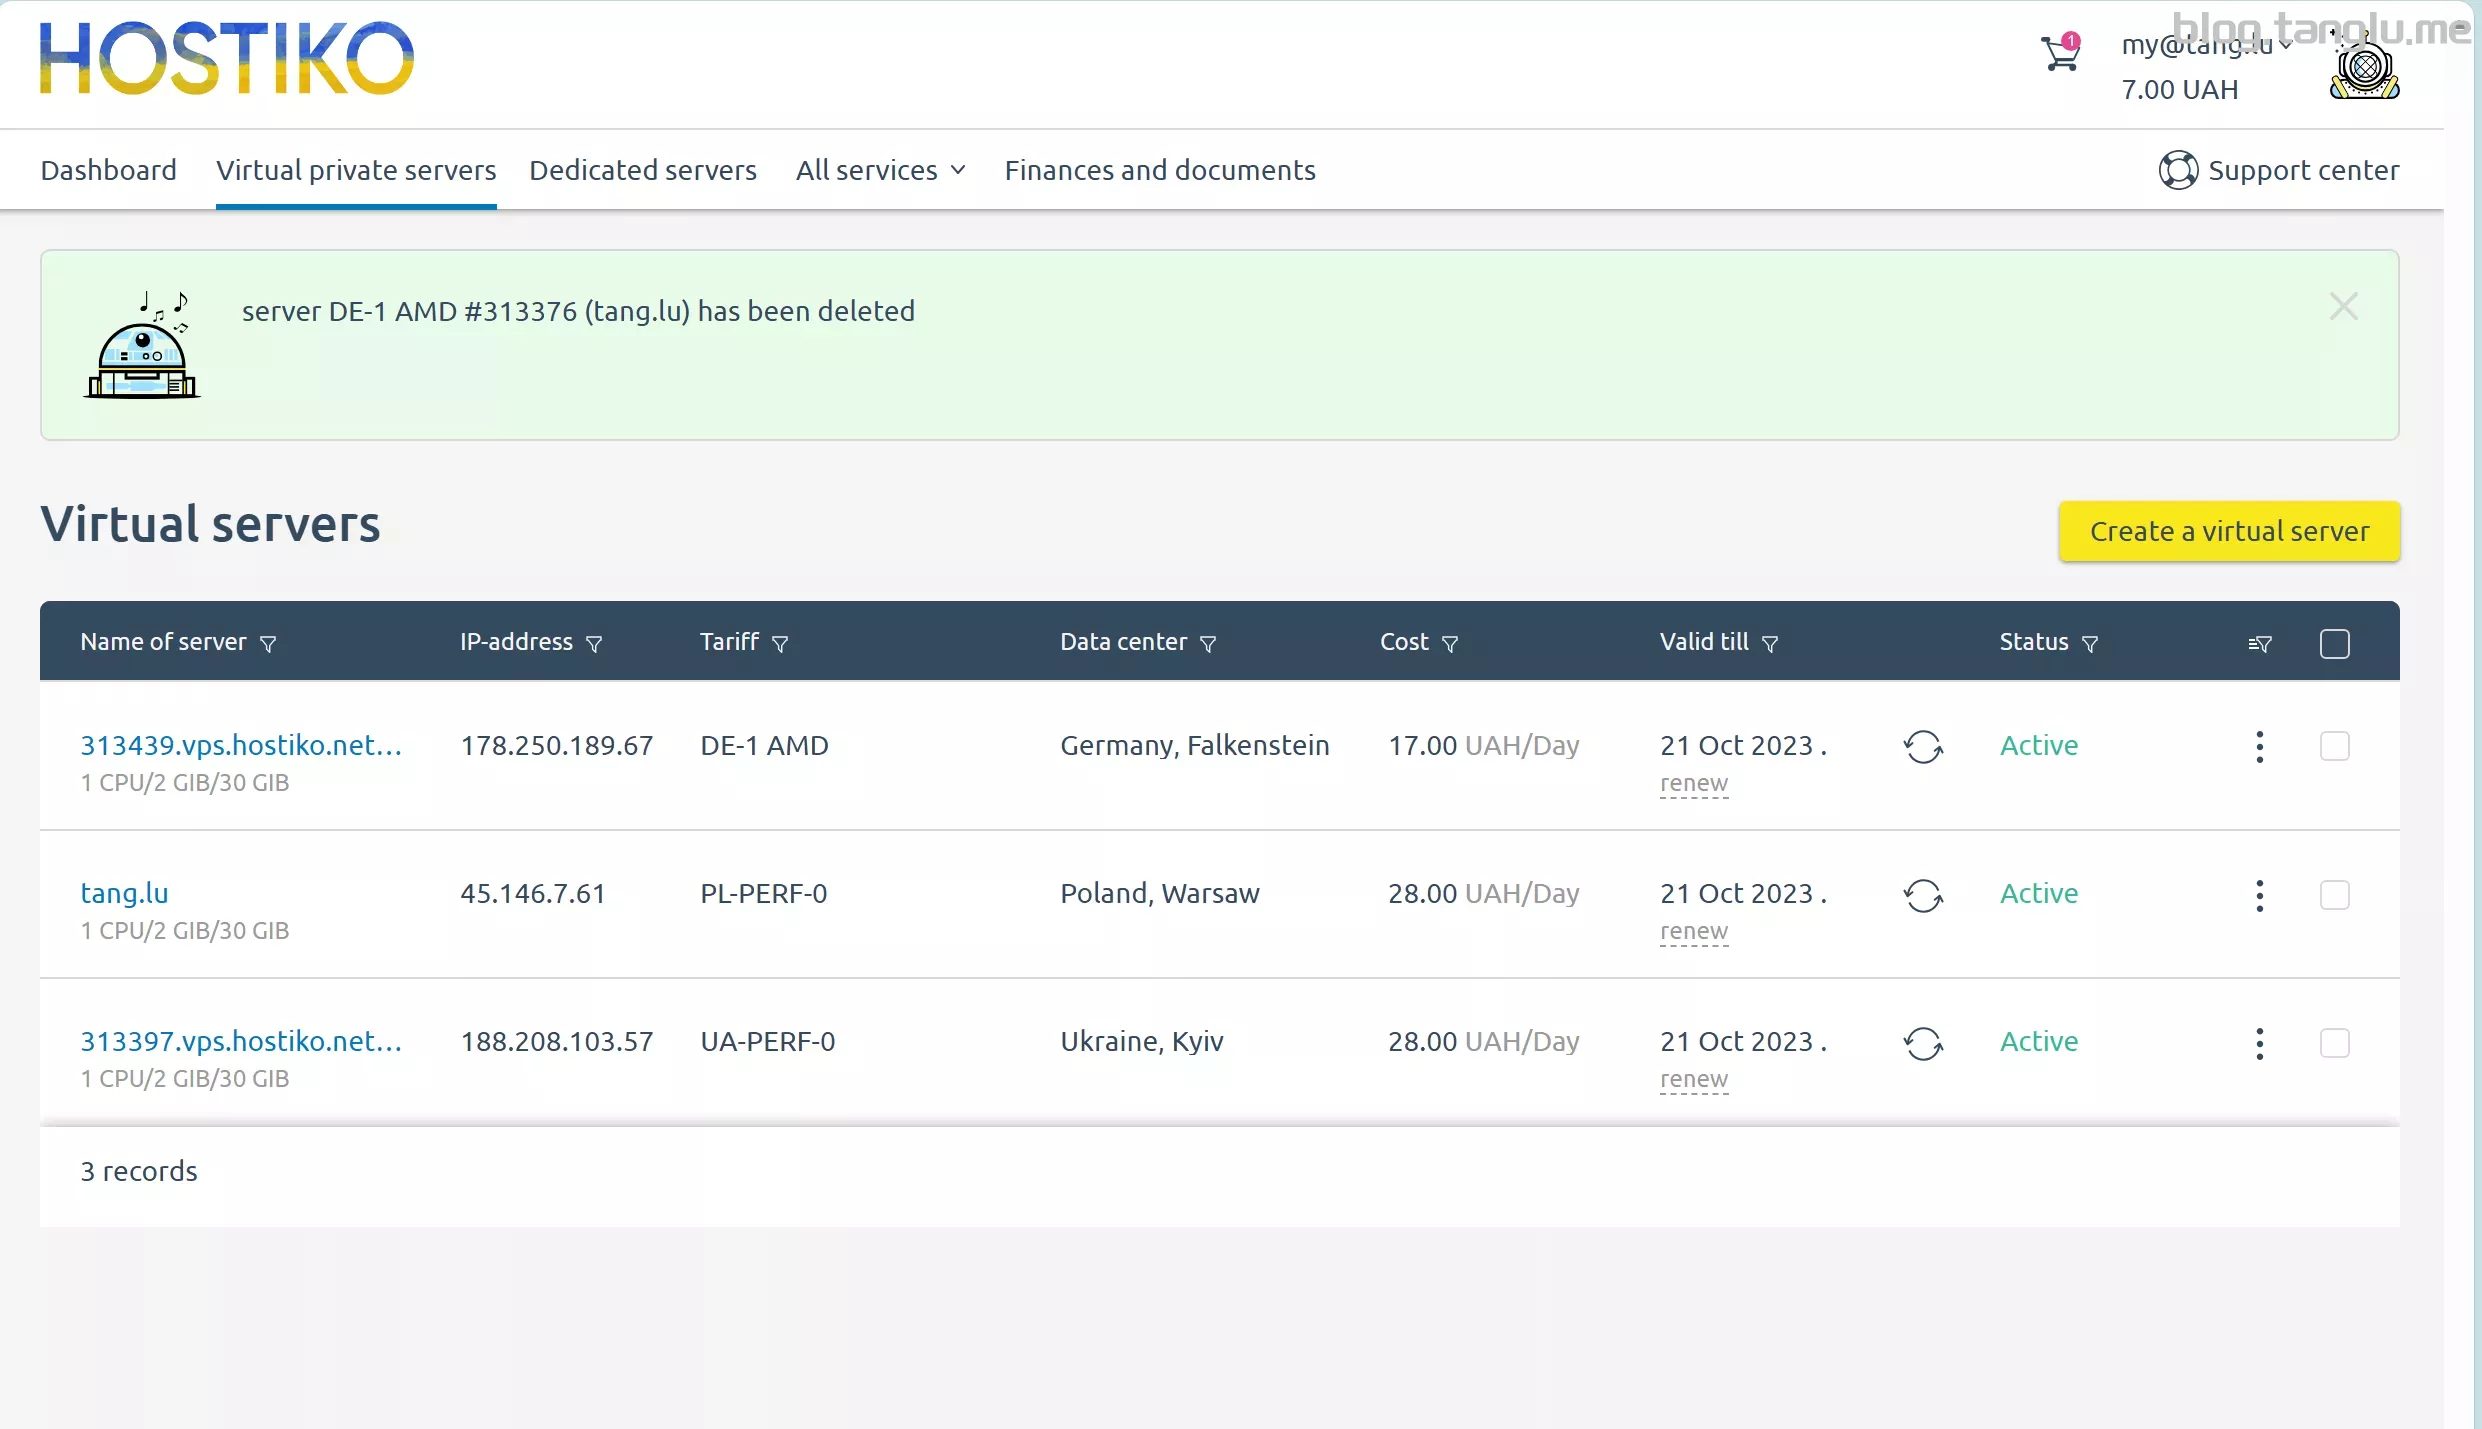Click Germany, Falkenstein data center cell
The image size is (2482, 1429).
(1195, 745)
